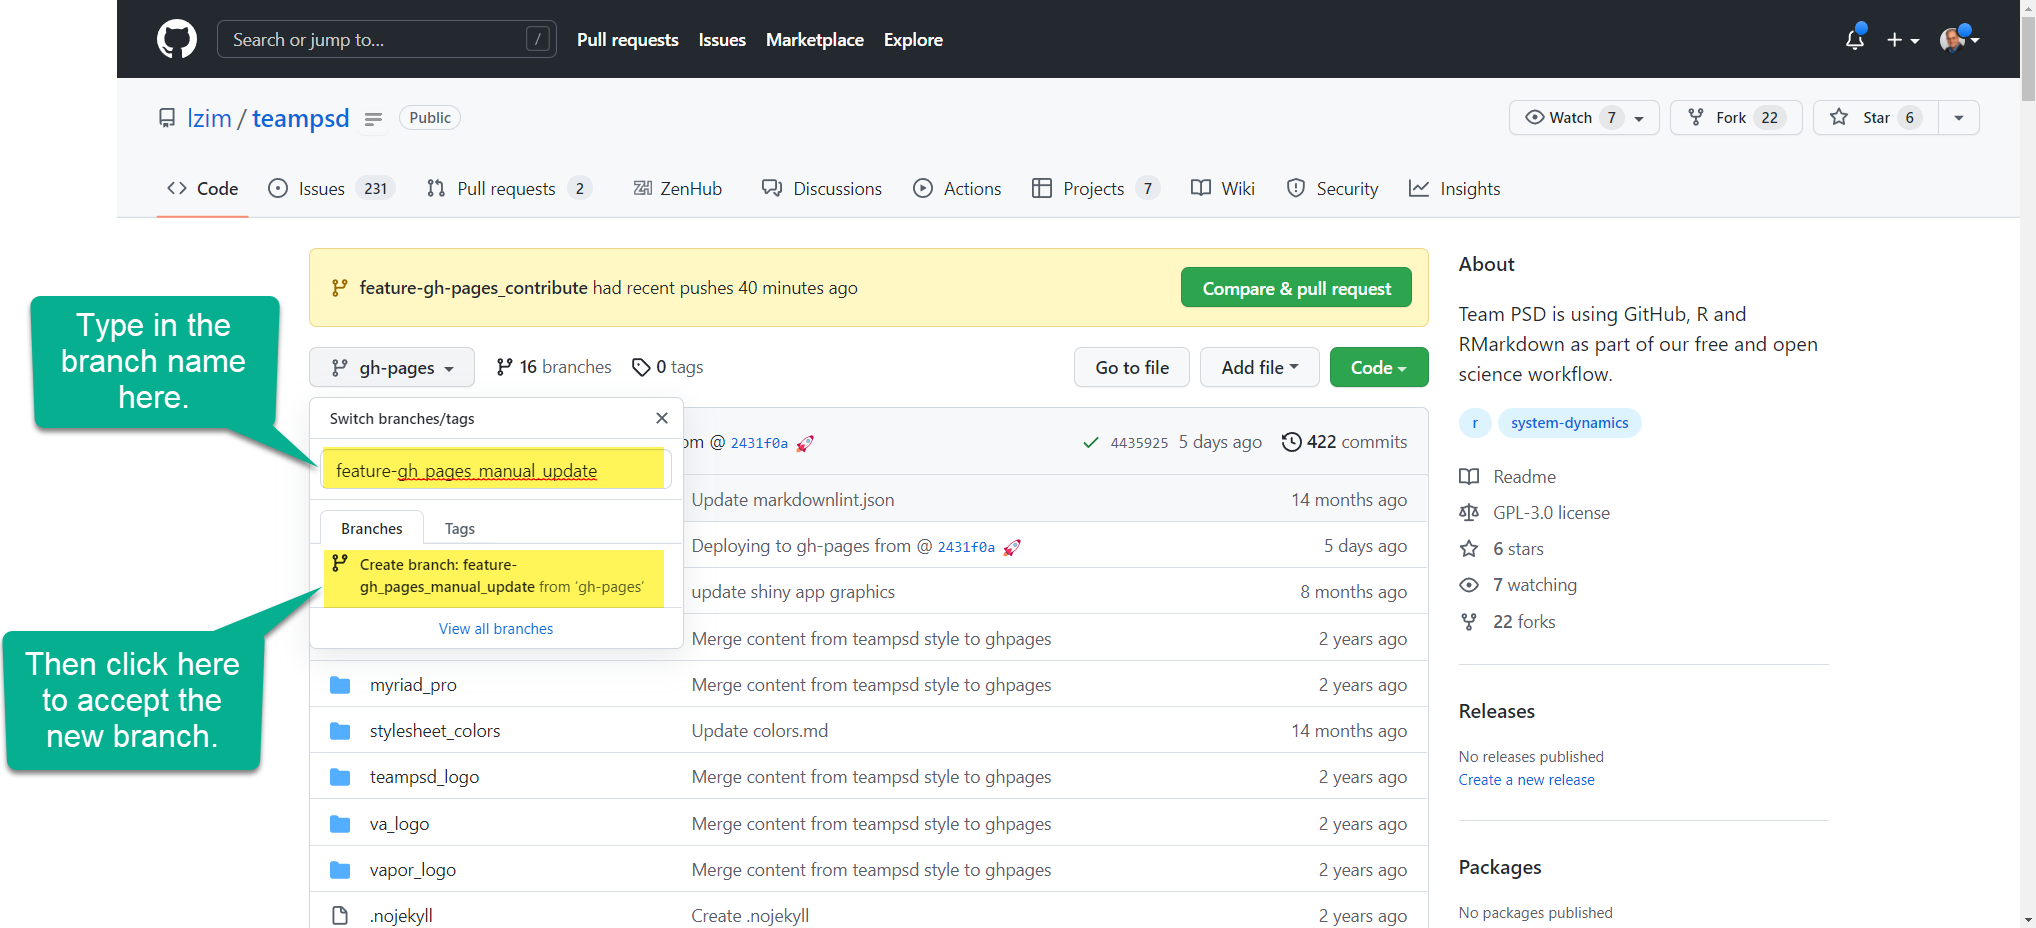Star the repository
The height and width of the screenshot is (928, 2036).
1876,118
